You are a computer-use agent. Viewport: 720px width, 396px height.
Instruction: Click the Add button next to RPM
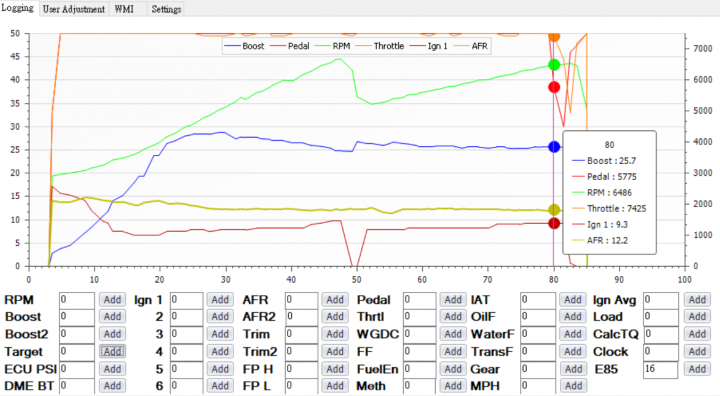click(x=112, y=300)
